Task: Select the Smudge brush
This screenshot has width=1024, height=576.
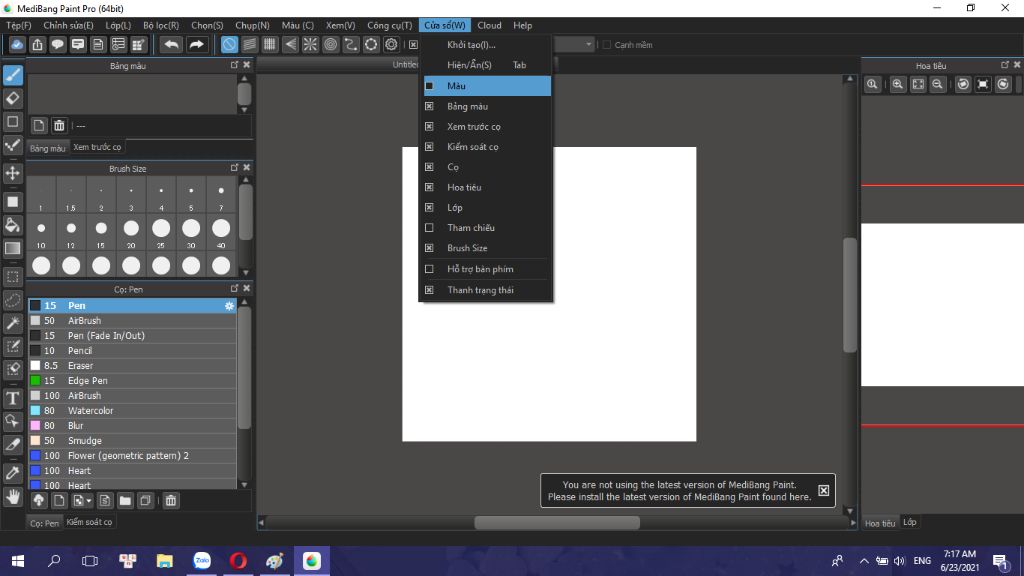Action: 132,441
